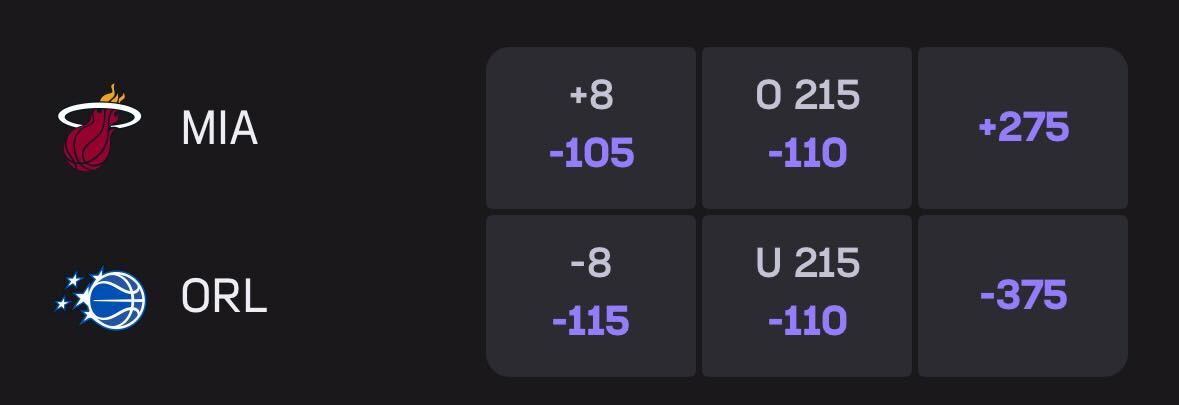Click the -105 odds for Miami spread
Image resolution: width=1179 pixels, height=405 pixels.
tap(591, 153)
